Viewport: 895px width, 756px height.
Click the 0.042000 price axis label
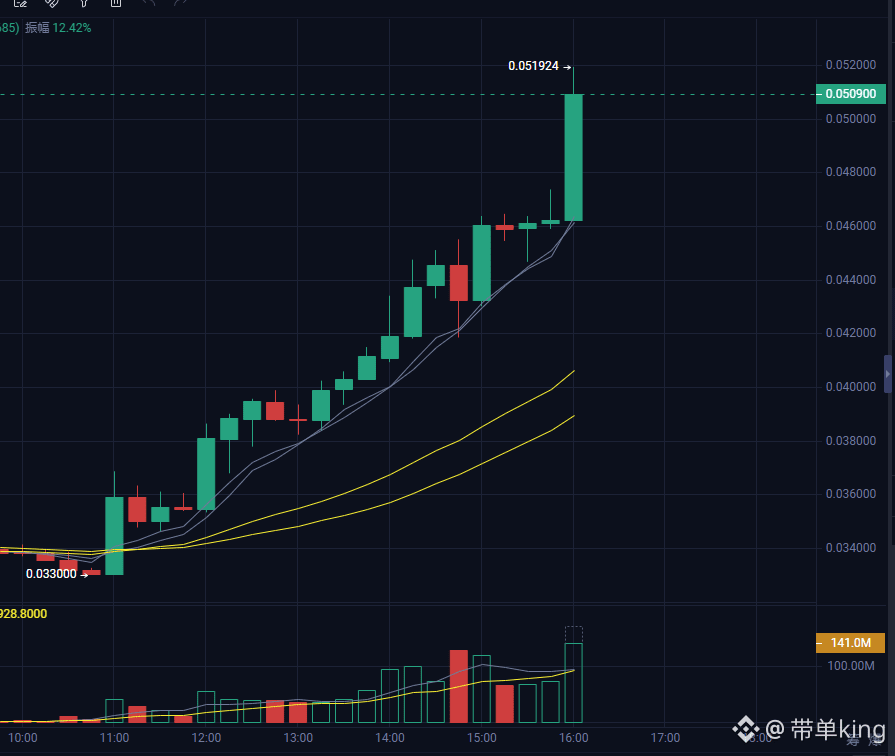(x=850, y=333)
